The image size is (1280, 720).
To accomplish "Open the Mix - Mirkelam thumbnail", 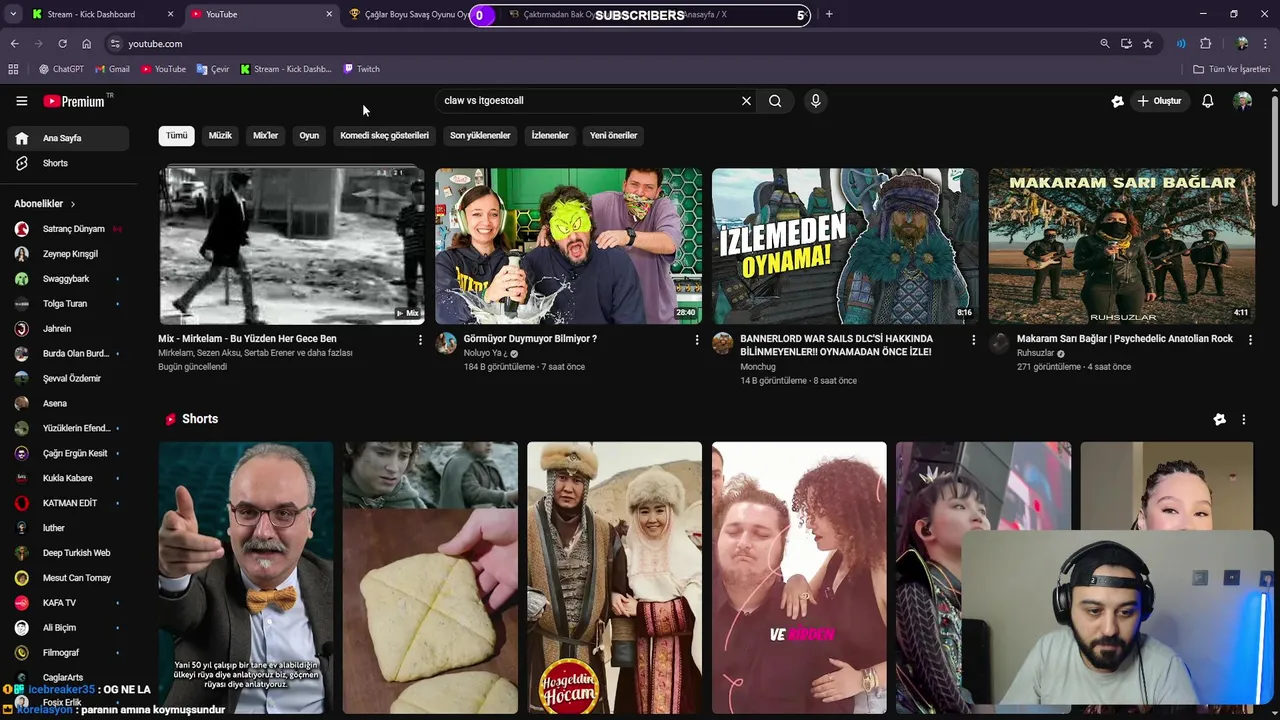I will tap(291, 246).
